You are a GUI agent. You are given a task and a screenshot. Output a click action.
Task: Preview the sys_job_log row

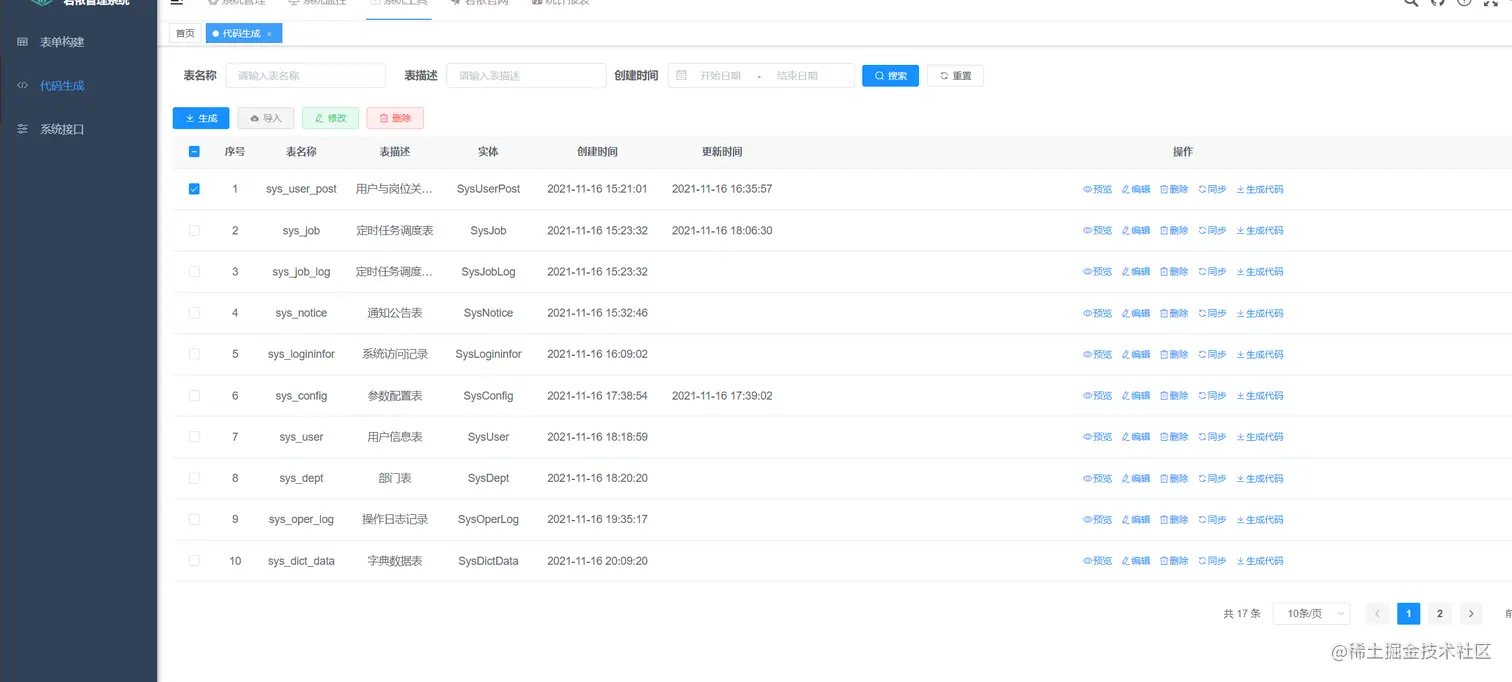coord(1097,272)
